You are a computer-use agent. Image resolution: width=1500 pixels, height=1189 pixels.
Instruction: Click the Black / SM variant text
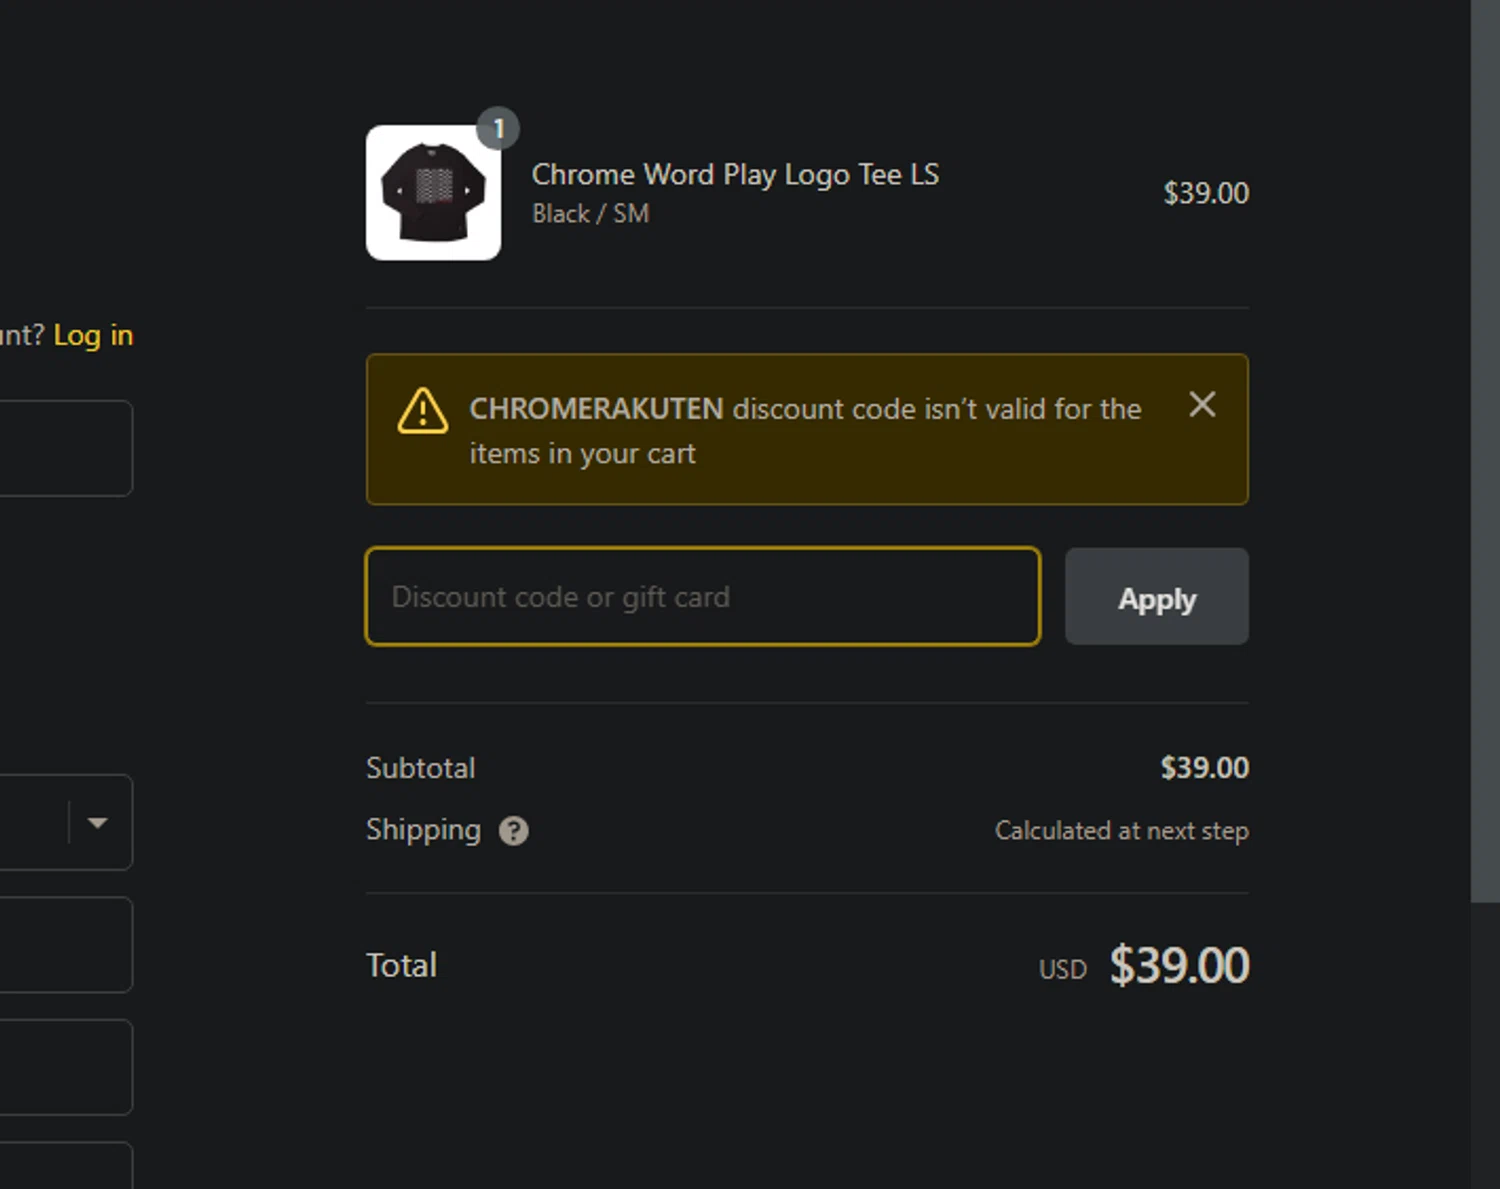[x=590, y=214]
